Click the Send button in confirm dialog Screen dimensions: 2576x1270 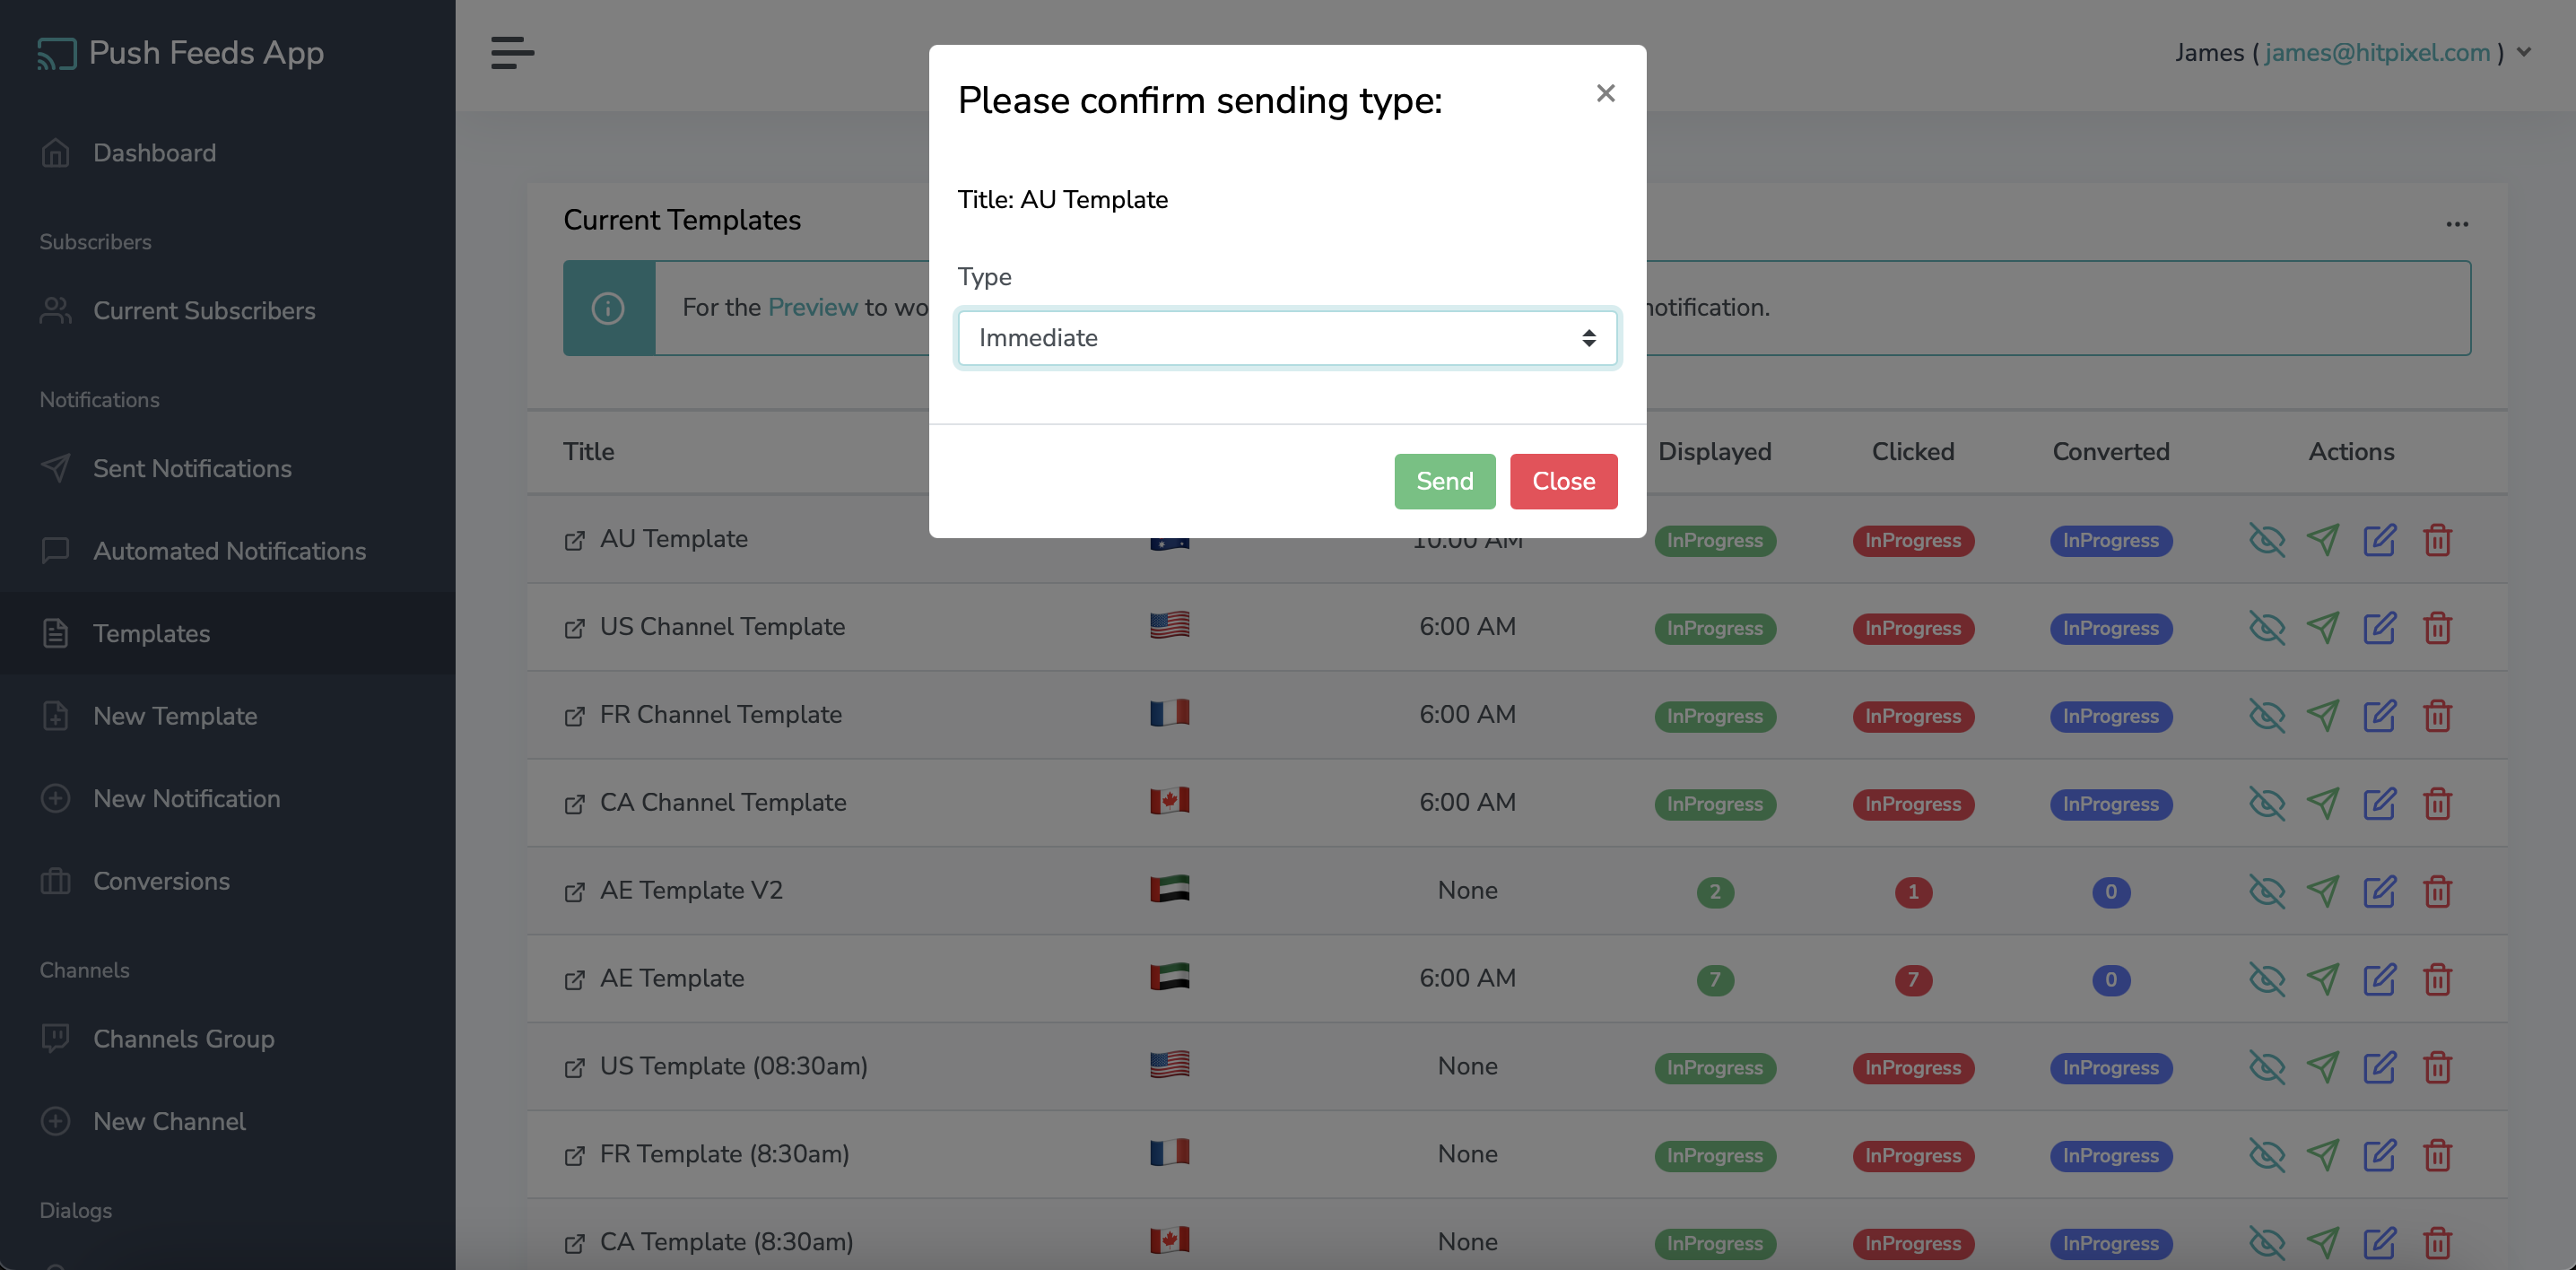[x=1444, y=480]
